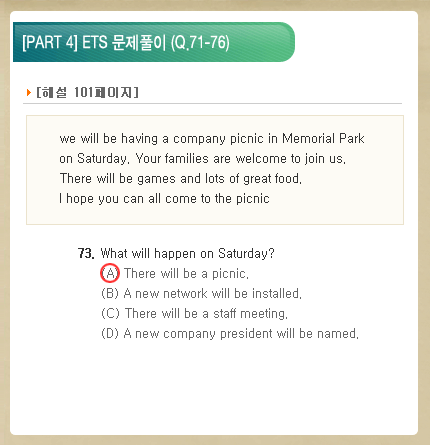Select answer option (A) circled in red
Image resolution: width=430 pixels, height=445 pixels.
pyautogui.click(x=110, y=273)
